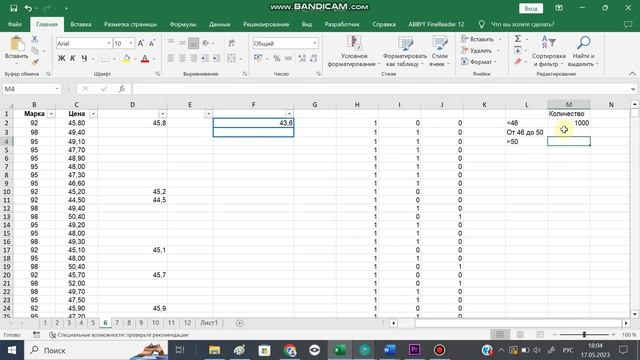
Task: Toggle italic formatting (К)
Action: (x=73, y=58)
